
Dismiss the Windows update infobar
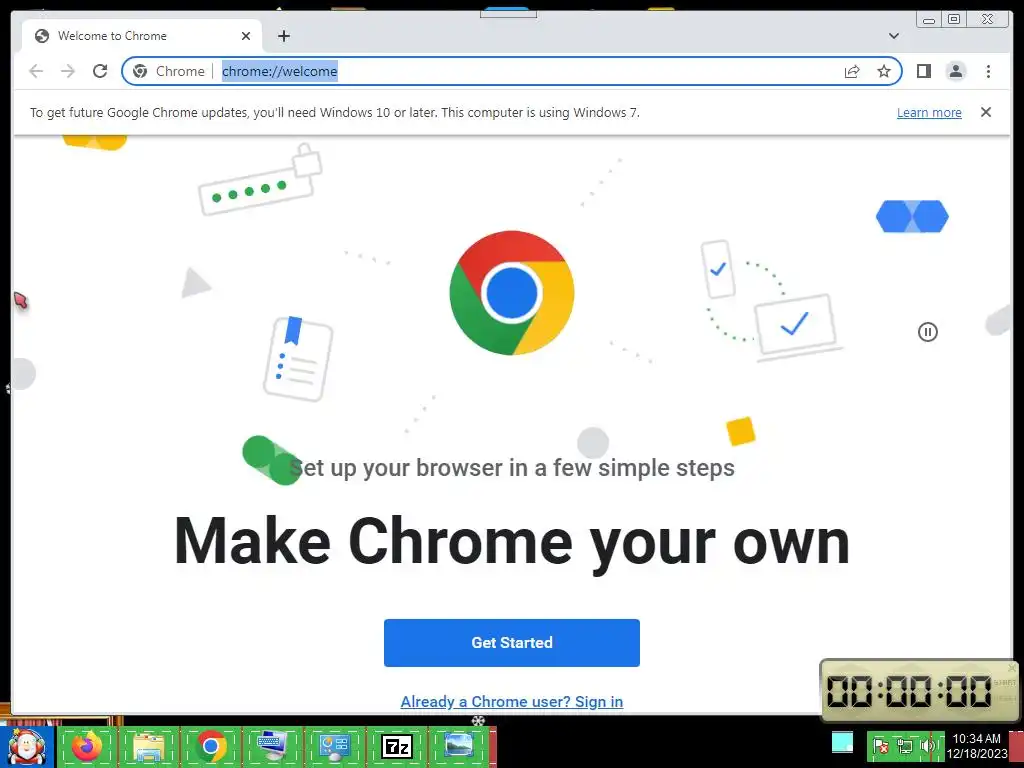tap(986, 112)
